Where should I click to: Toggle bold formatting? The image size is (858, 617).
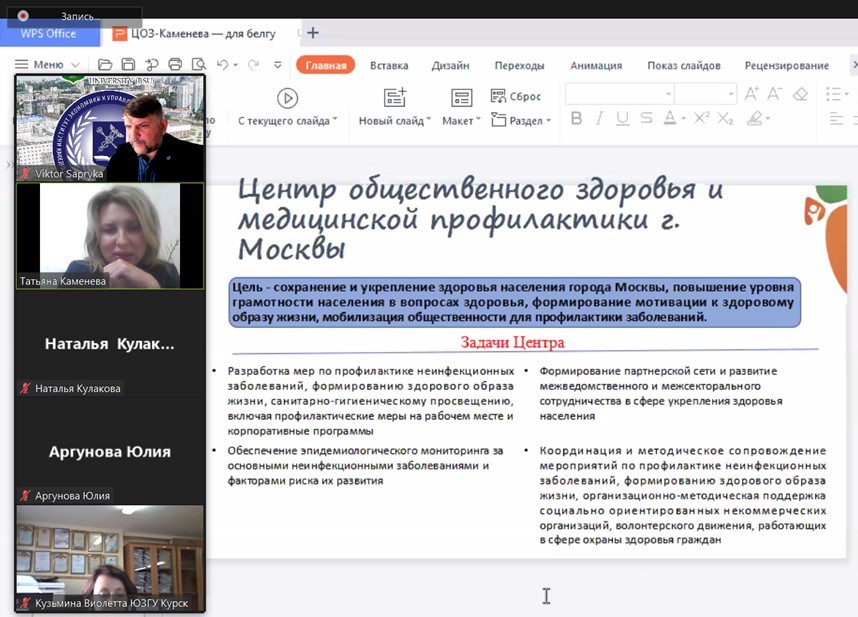click(x=576, y=119)
